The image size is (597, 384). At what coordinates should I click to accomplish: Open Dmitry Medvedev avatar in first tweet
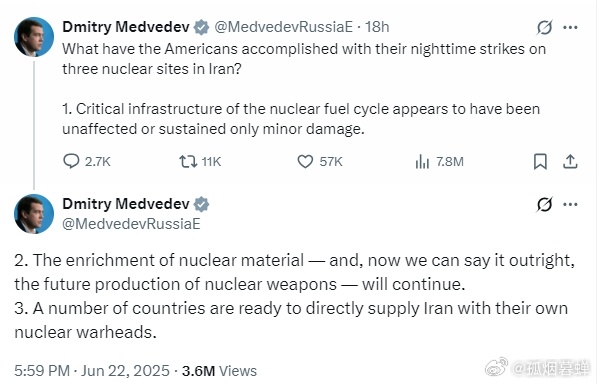[x=34, y=37]
